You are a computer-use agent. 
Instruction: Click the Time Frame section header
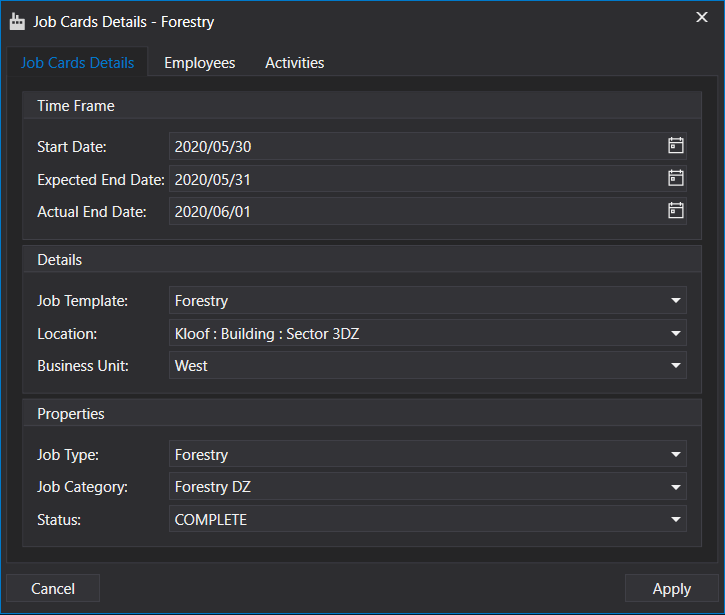(362, 105)
